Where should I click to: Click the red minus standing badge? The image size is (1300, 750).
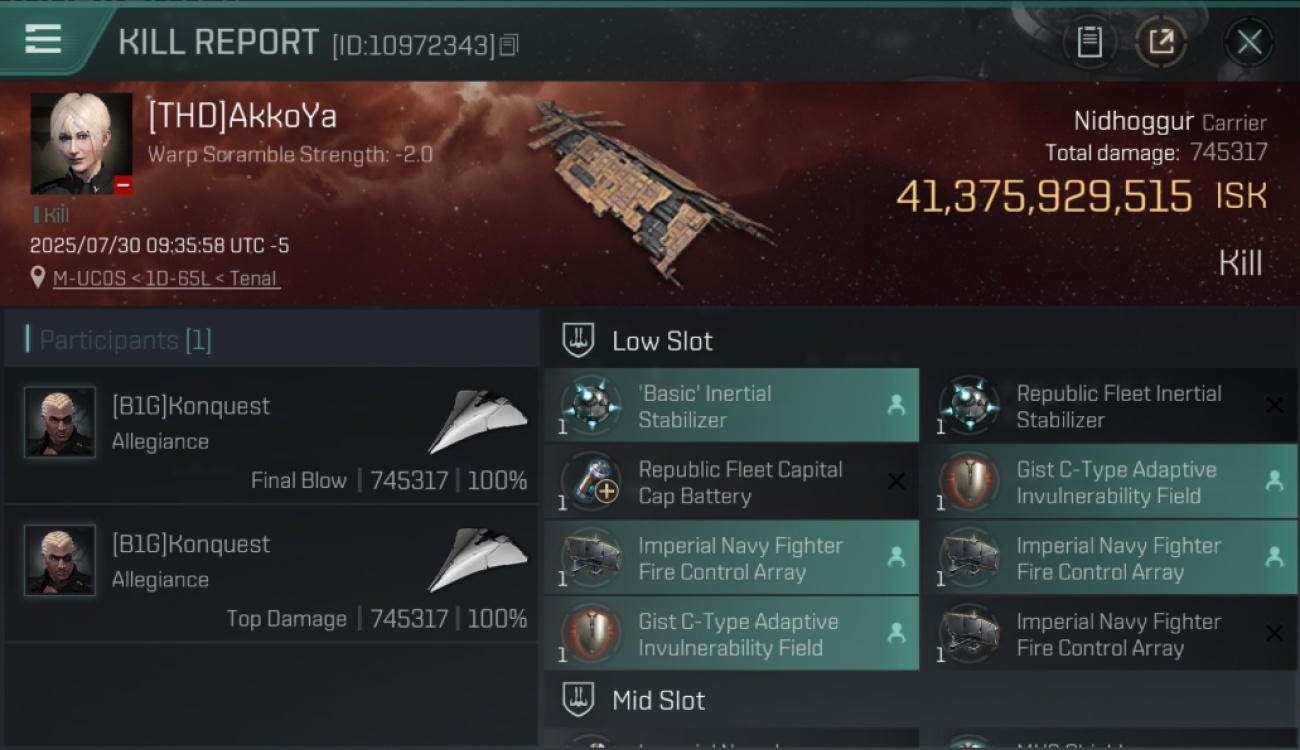[122, 185]
